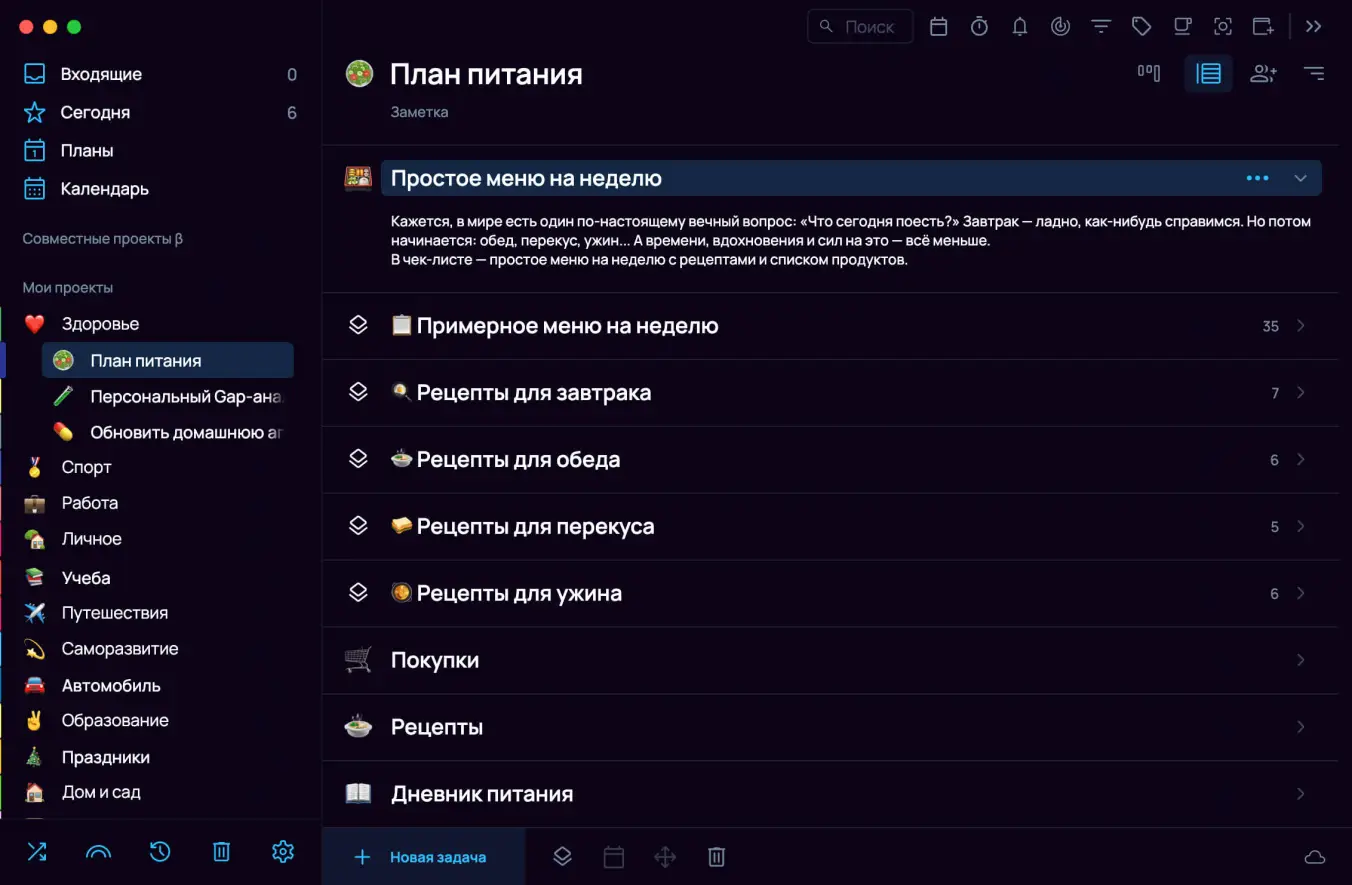Click the salad project icon beside title
This screenshot has width=1352, height=885.
[359, 73]
